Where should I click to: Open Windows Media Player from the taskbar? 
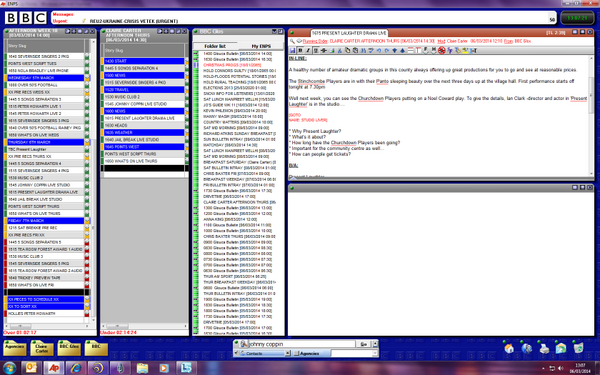click(164, 368)
